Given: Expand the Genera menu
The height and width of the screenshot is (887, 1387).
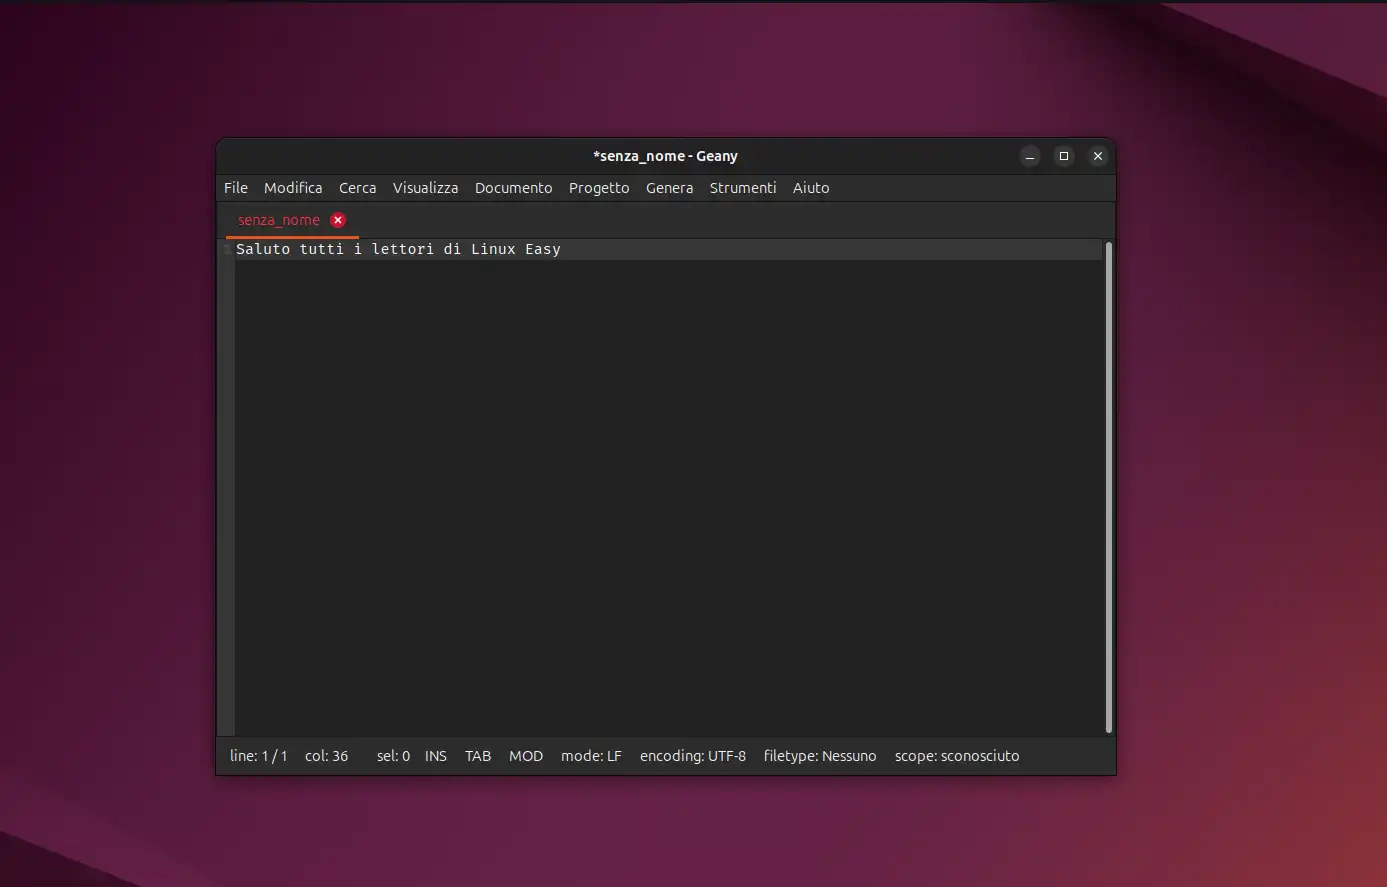Looking at the screenshot, I should coord(669,188).
